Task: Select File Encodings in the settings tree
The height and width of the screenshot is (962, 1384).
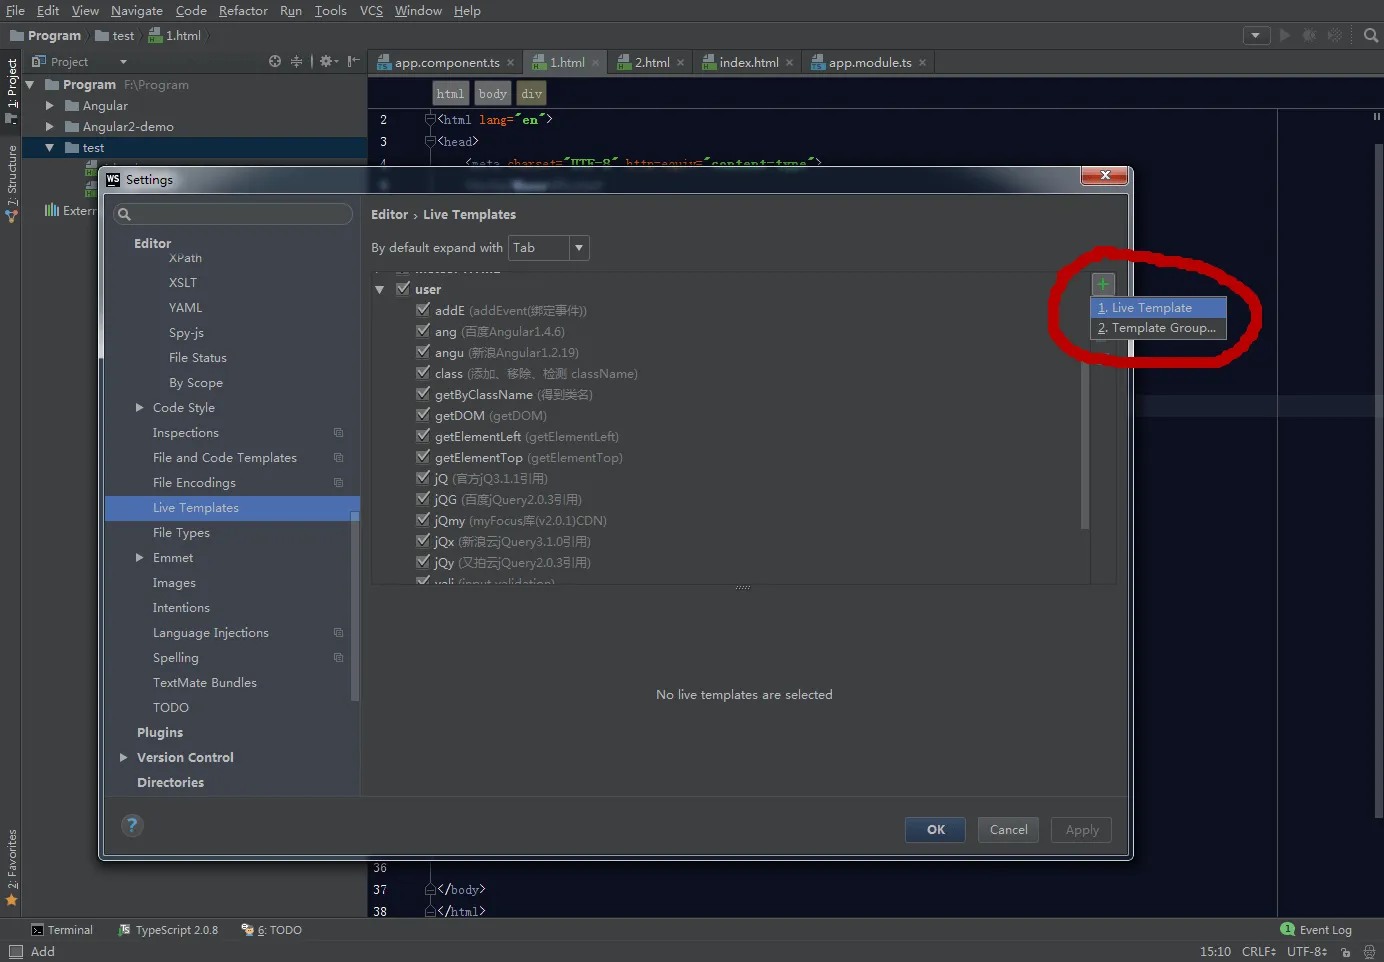Action: [x=194, y=483]
